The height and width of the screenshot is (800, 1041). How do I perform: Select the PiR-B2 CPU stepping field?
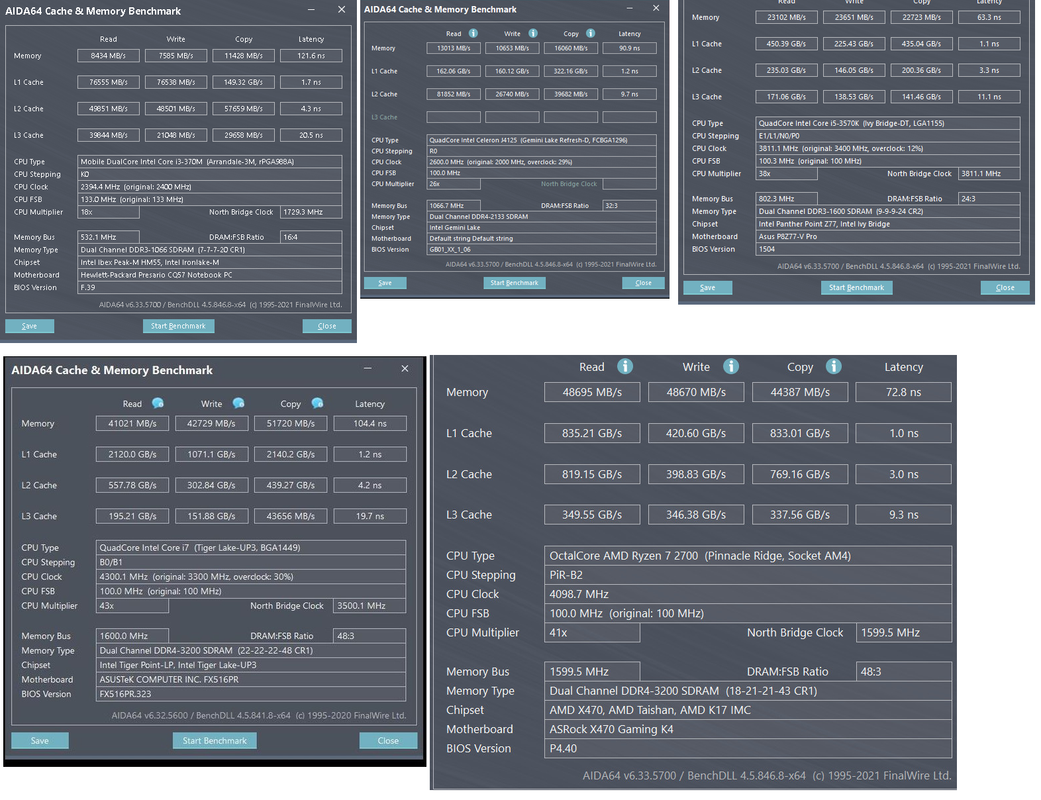(748, 575)
